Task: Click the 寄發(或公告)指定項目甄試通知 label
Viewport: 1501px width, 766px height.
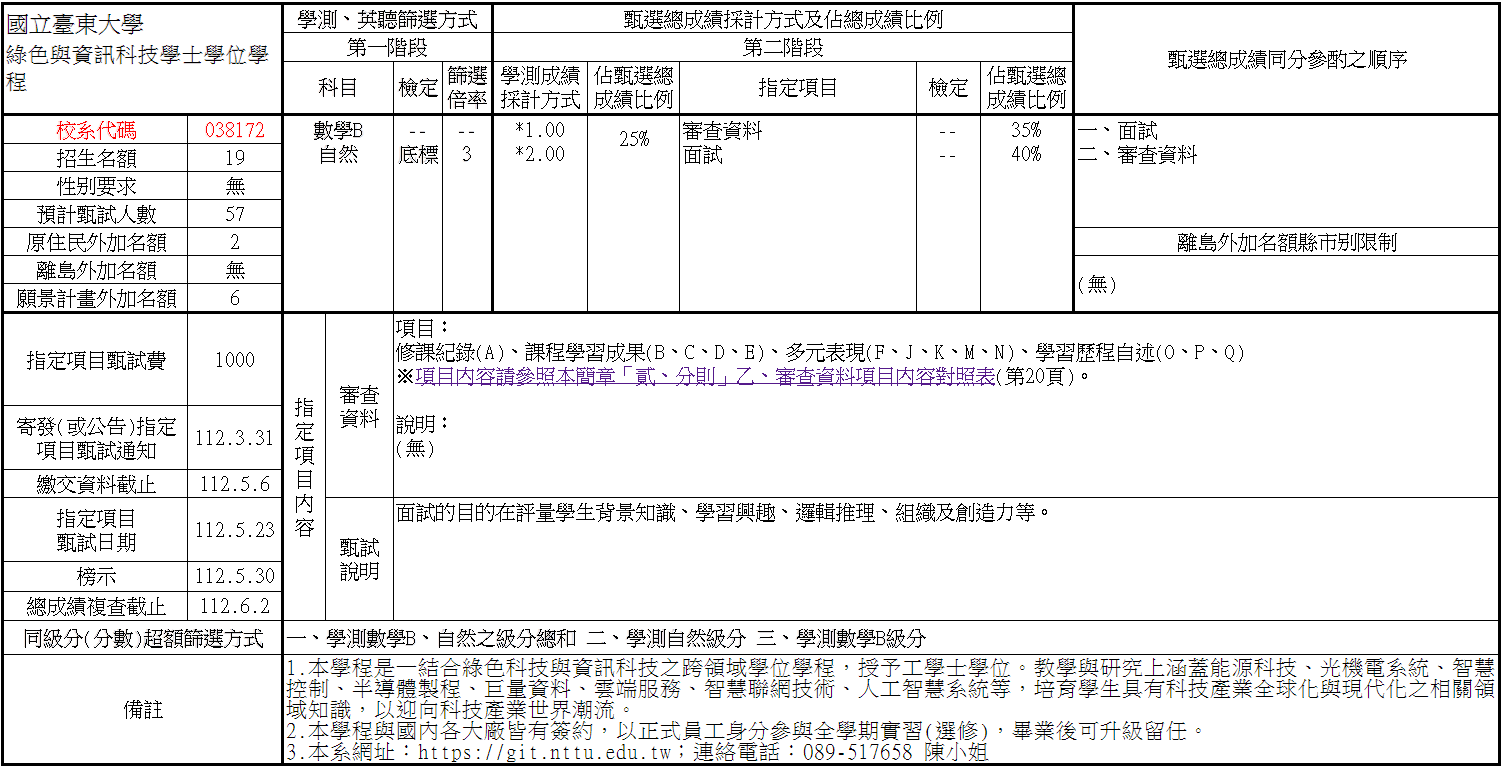Action: pyautogui.click(x=96, y=438)
